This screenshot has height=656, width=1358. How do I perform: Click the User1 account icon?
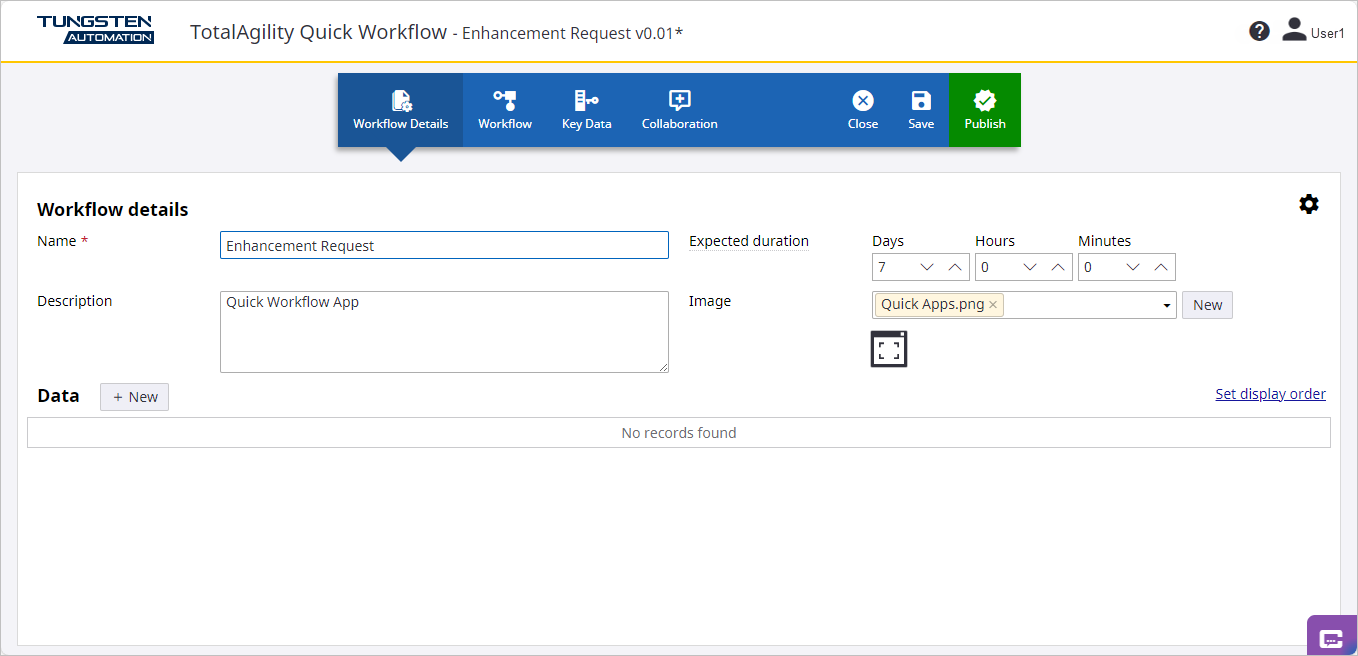pyautogui.click(x=1295, y=28)
